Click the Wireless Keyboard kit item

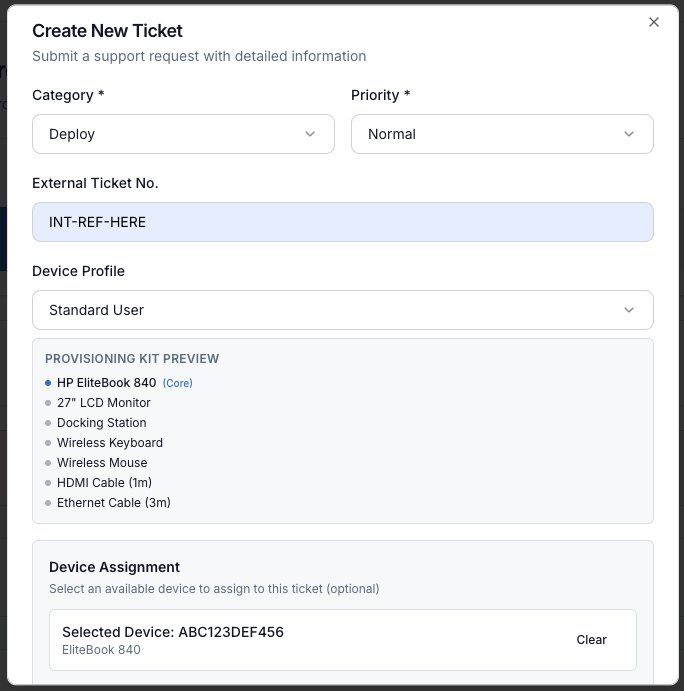coord(110,443)
